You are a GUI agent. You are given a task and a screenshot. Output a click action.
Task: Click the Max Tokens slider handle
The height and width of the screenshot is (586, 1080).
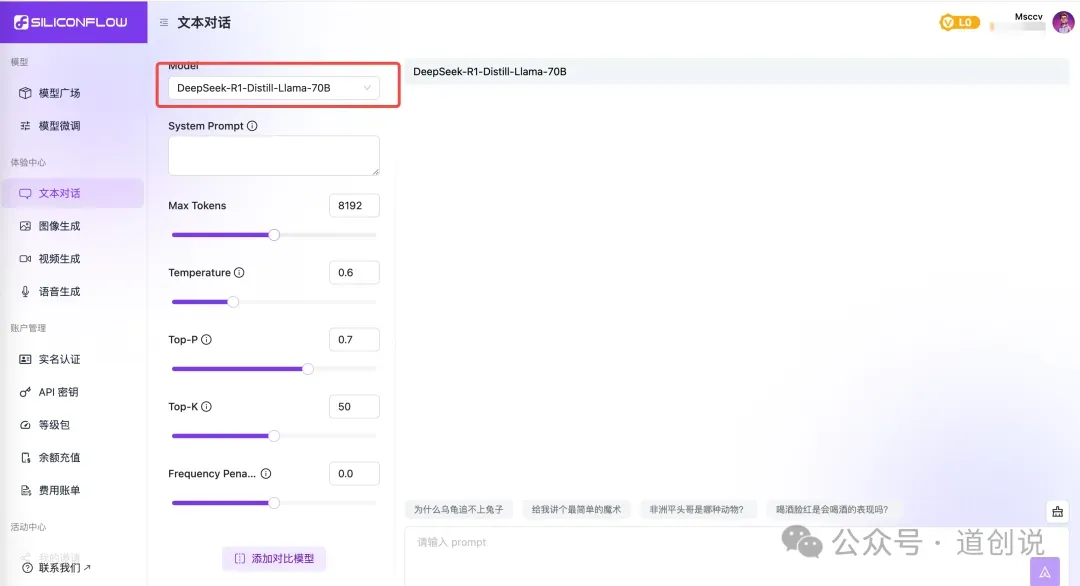(274, 235)
